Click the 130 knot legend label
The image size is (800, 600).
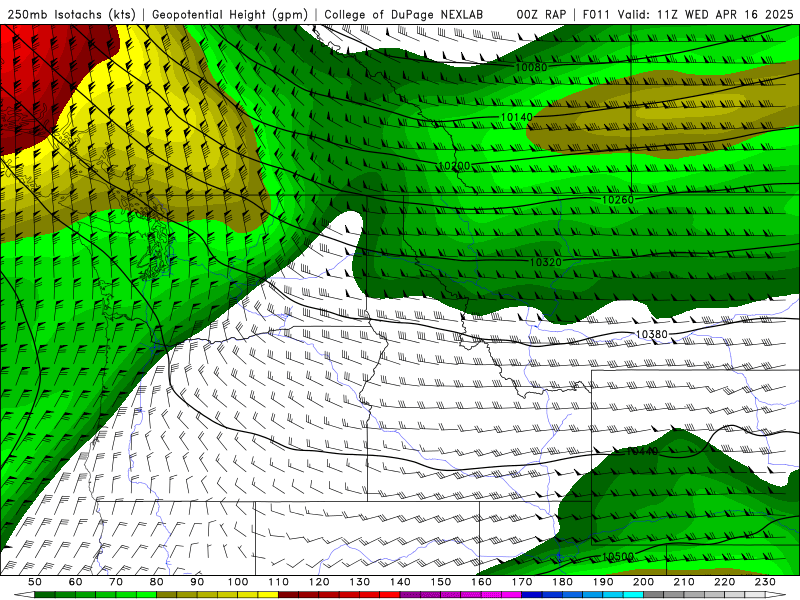click(x=360, y=582)
